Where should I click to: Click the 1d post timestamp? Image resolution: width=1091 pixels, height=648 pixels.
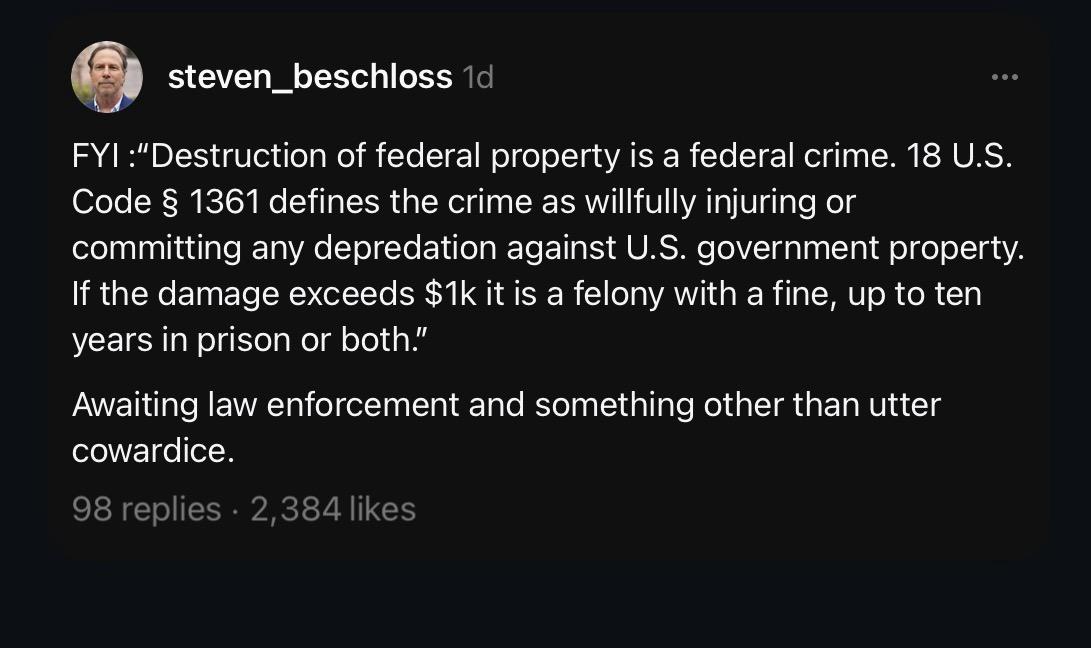(478, 78)
